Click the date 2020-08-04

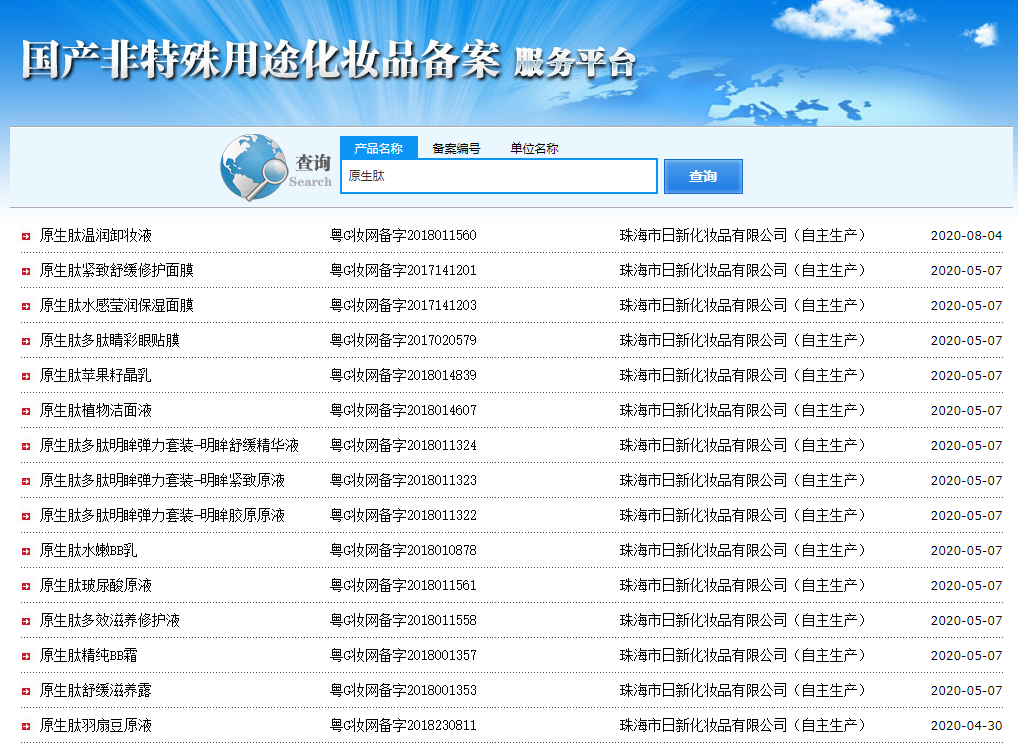tap(967, 236)
